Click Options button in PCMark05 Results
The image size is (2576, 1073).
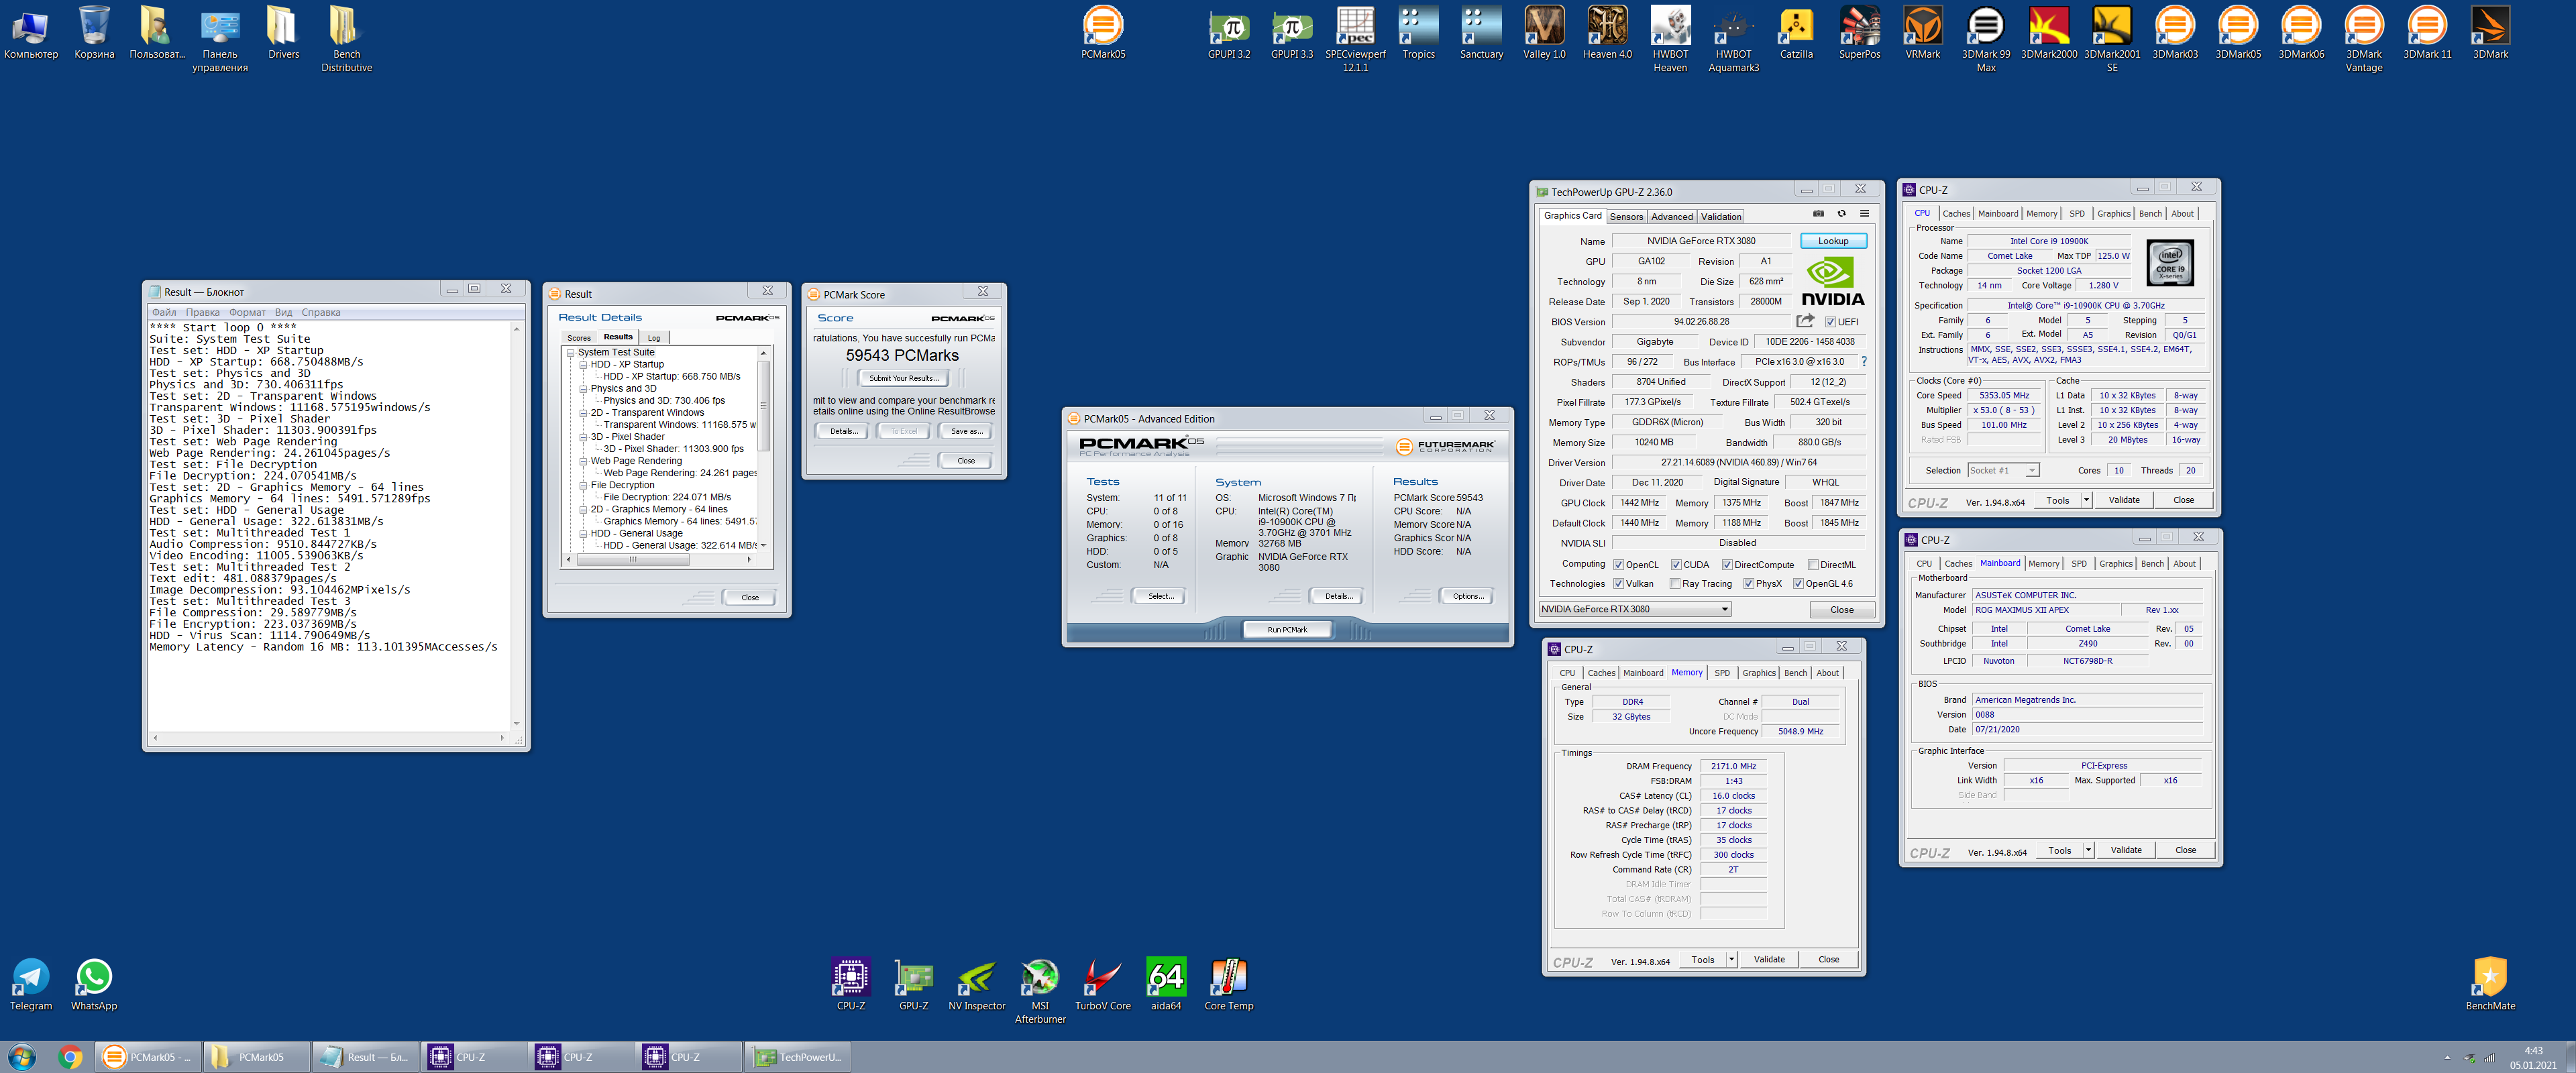(x=1468, y=596)
